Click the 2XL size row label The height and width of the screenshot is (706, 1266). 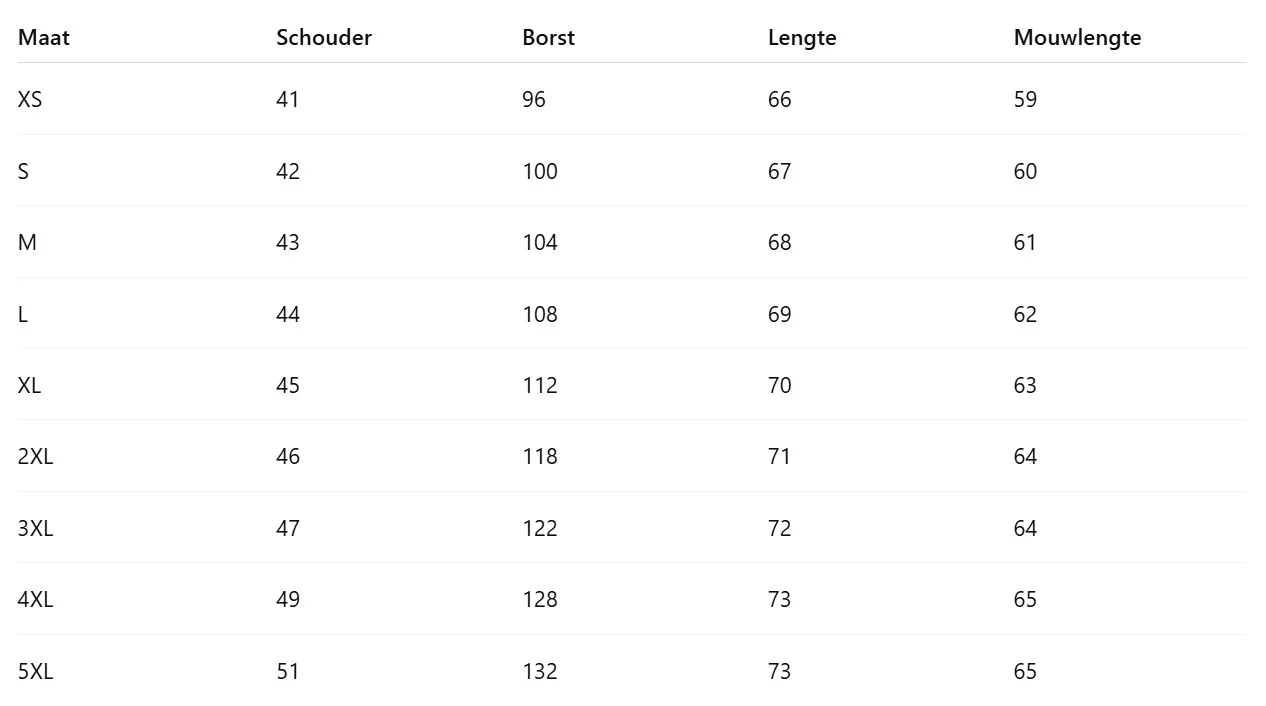pyautogui.click(x=35, y=457)
